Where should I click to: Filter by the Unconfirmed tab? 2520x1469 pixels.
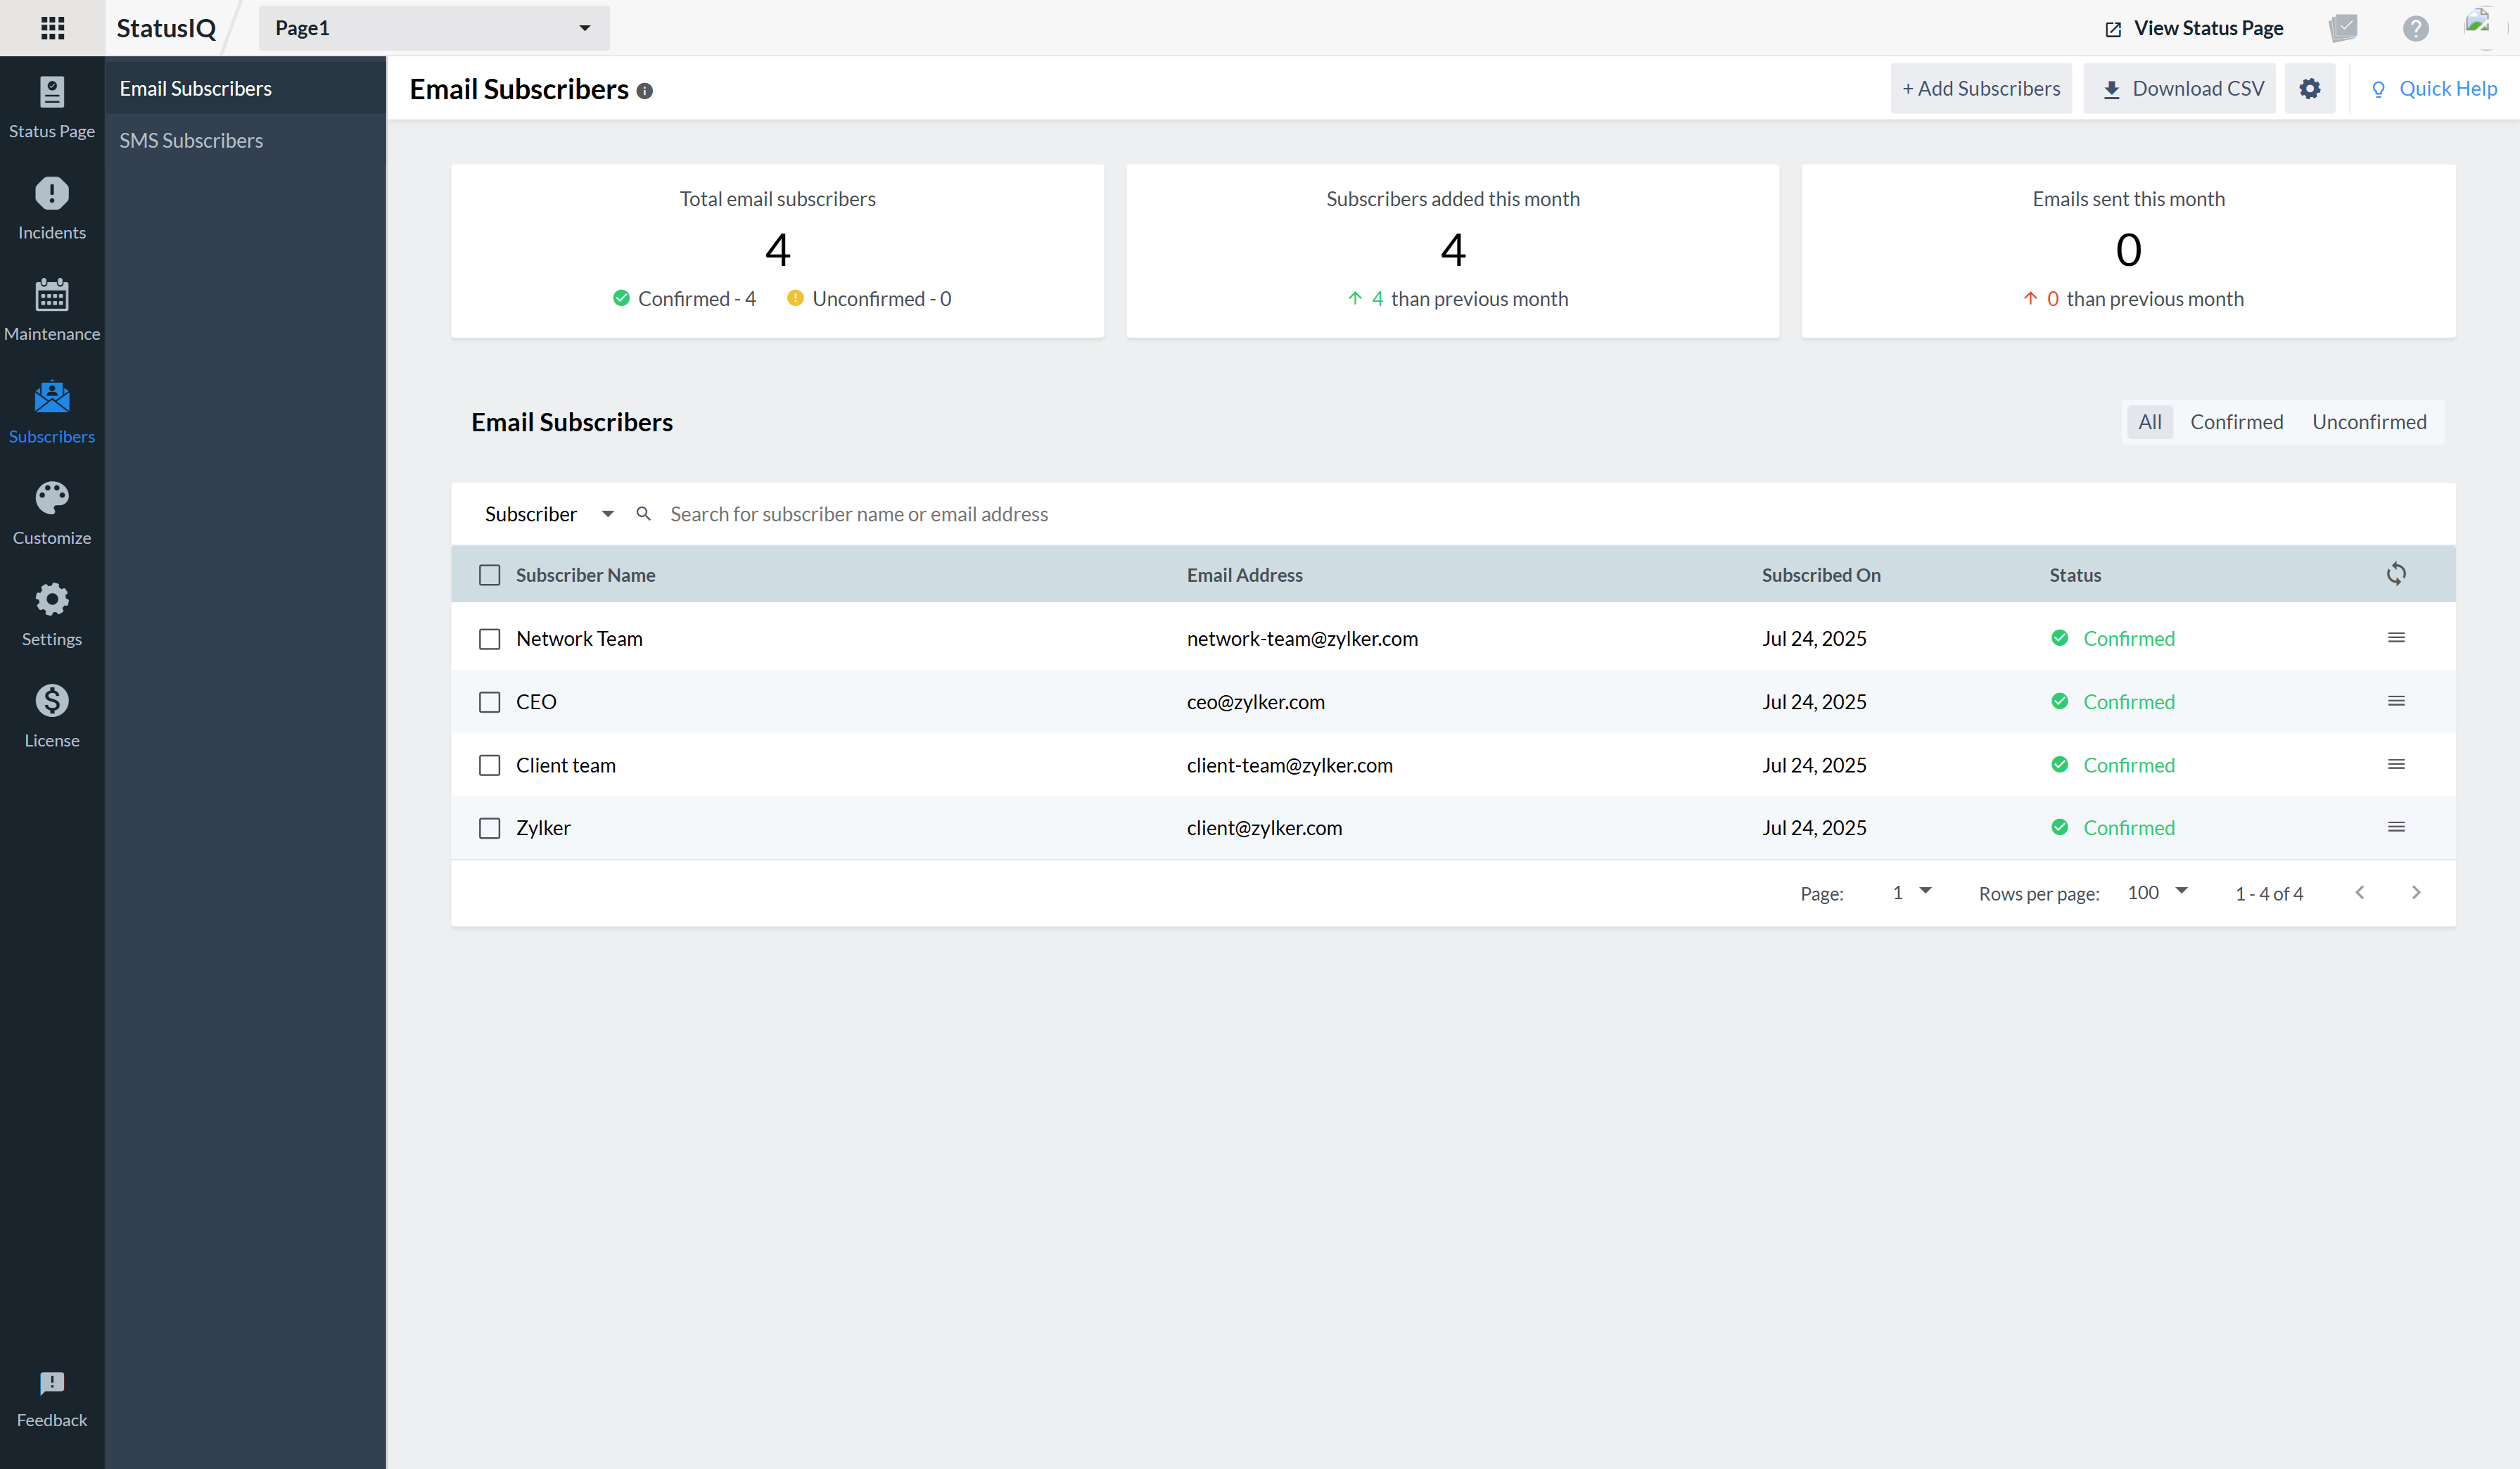[2368, 422]
